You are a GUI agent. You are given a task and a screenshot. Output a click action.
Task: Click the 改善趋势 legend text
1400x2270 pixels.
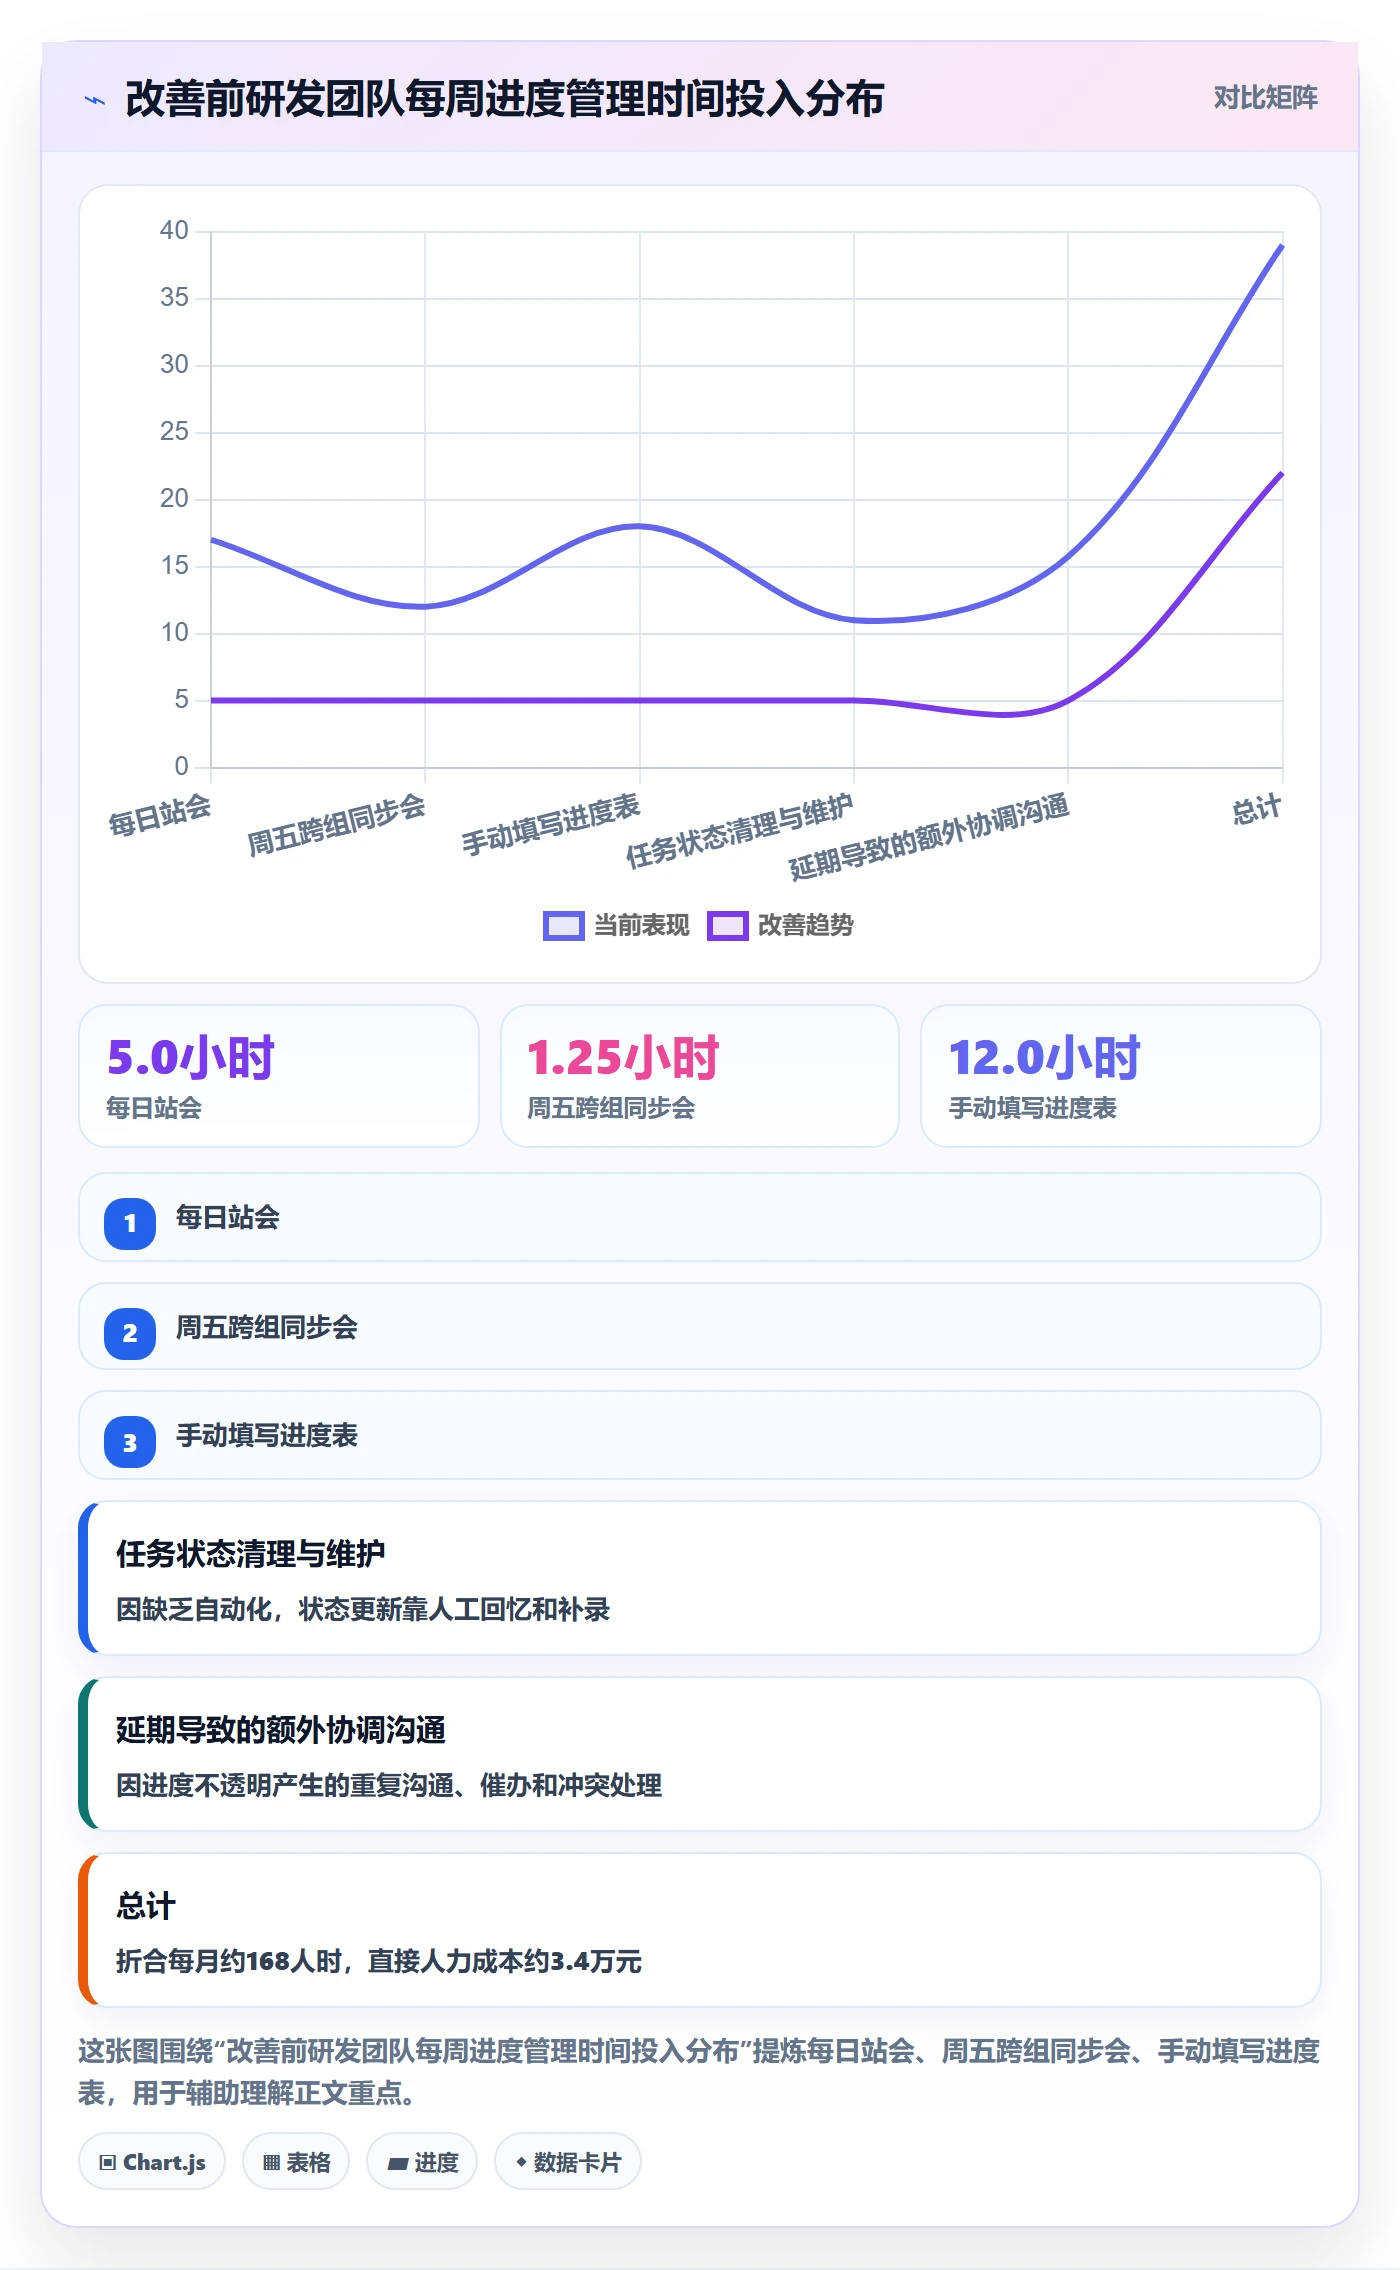coord(805,926)
